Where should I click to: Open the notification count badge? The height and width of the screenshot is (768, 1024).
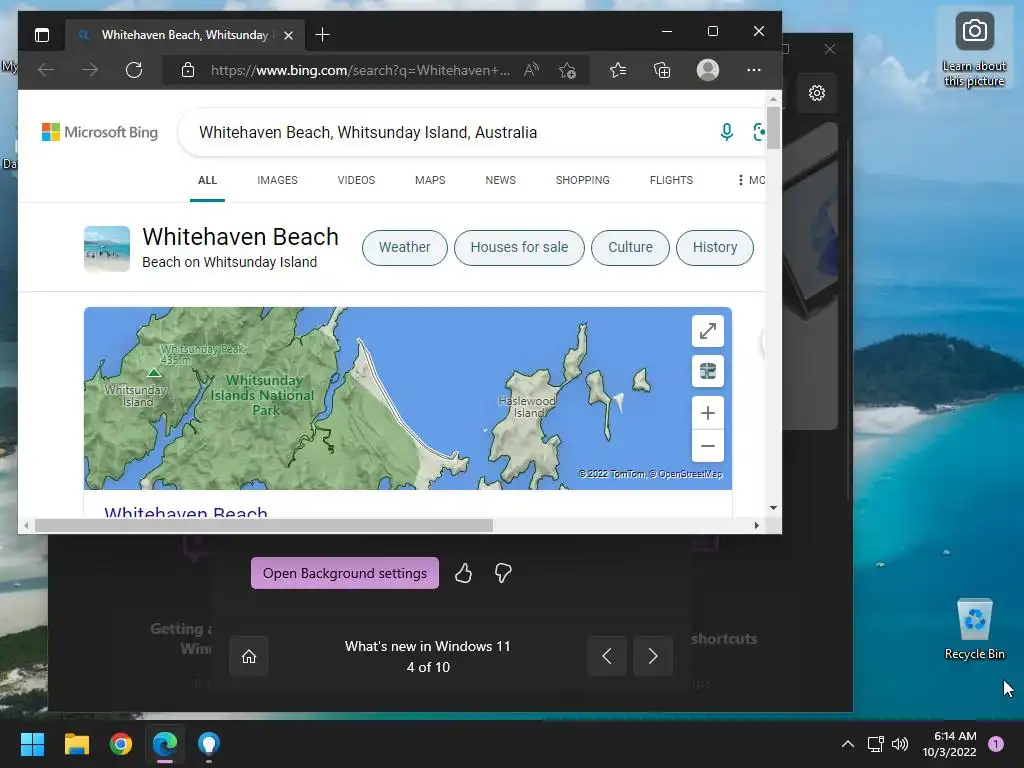pos(996,744)
